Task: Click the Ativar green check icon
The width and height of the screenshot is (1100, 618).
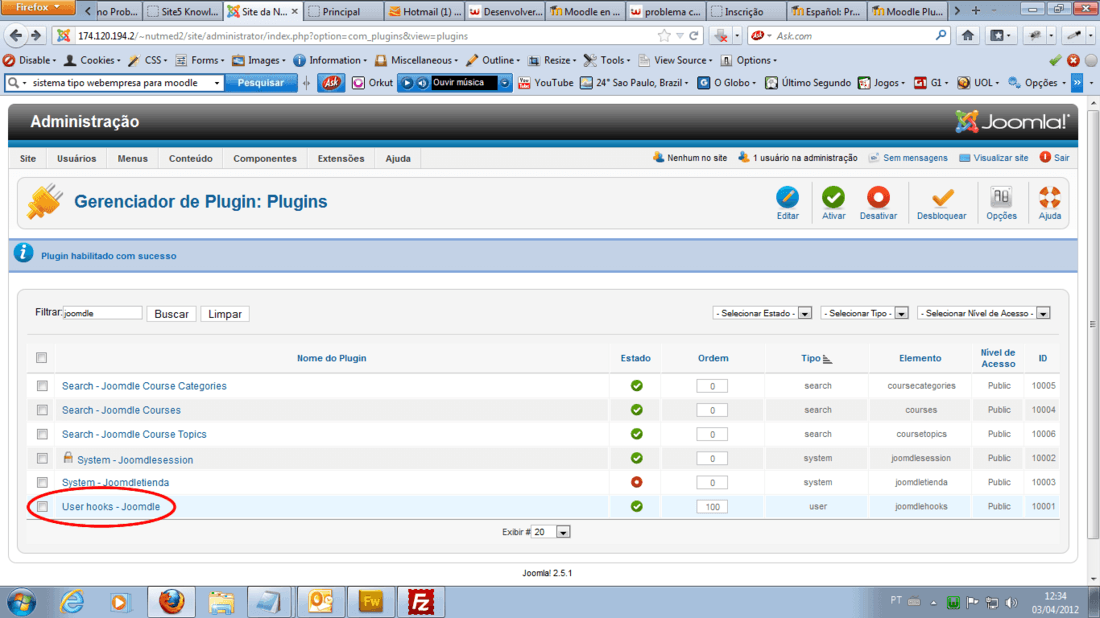Action: [x=833, y=197]
